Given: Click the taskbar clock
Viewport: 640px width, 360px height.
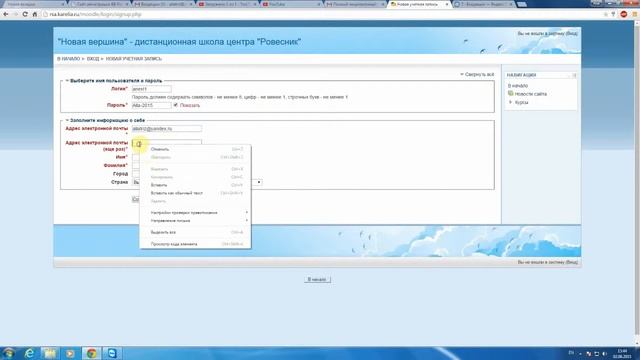Looking at the screenshot, I should point(622,353).
